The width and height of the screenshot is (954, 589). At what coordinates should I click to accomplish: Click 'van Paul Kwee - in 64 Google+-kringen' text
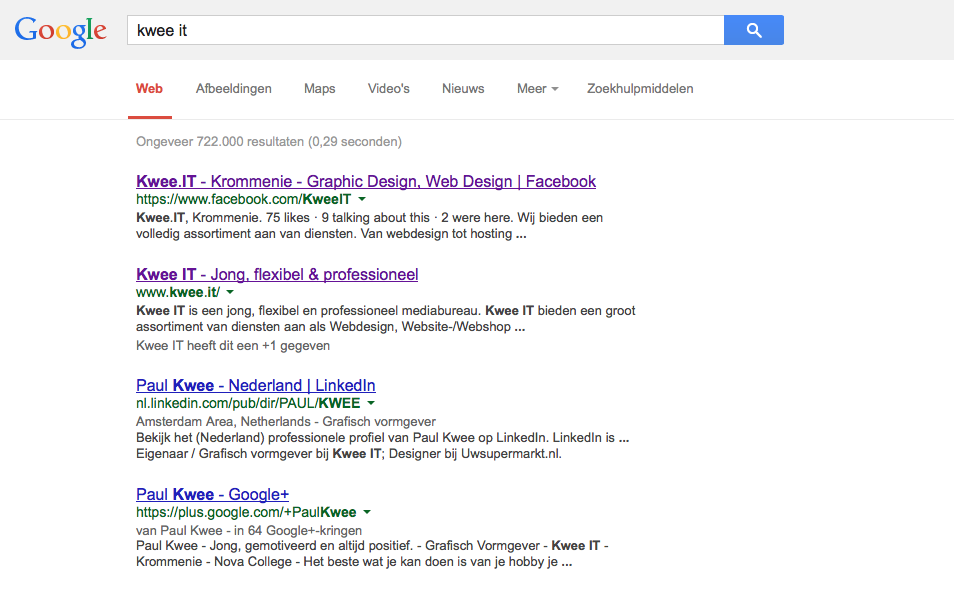click(249, 531)
